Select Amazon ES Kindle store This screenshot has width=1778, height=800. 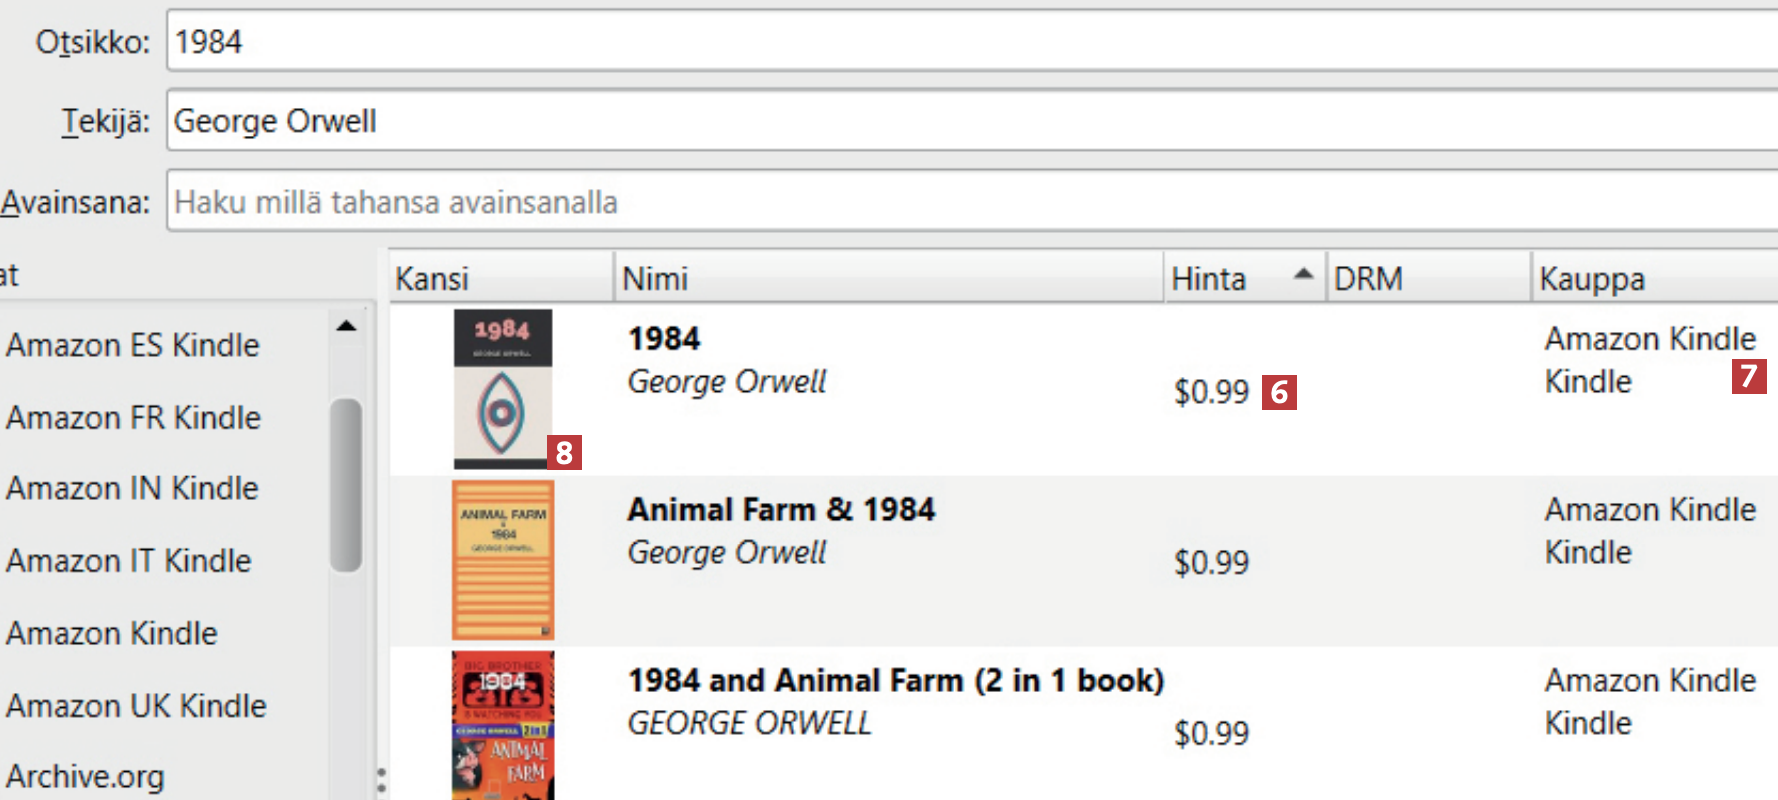[133, 345]
